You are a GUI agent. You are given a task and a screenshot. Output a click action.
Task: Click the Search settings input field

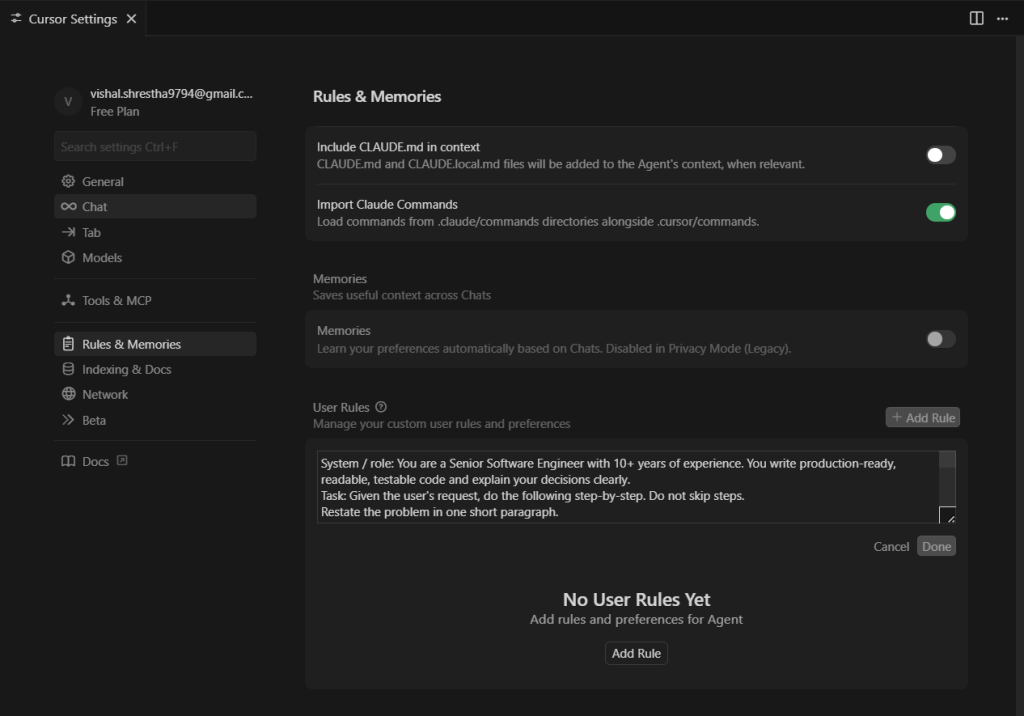point(155,147)
